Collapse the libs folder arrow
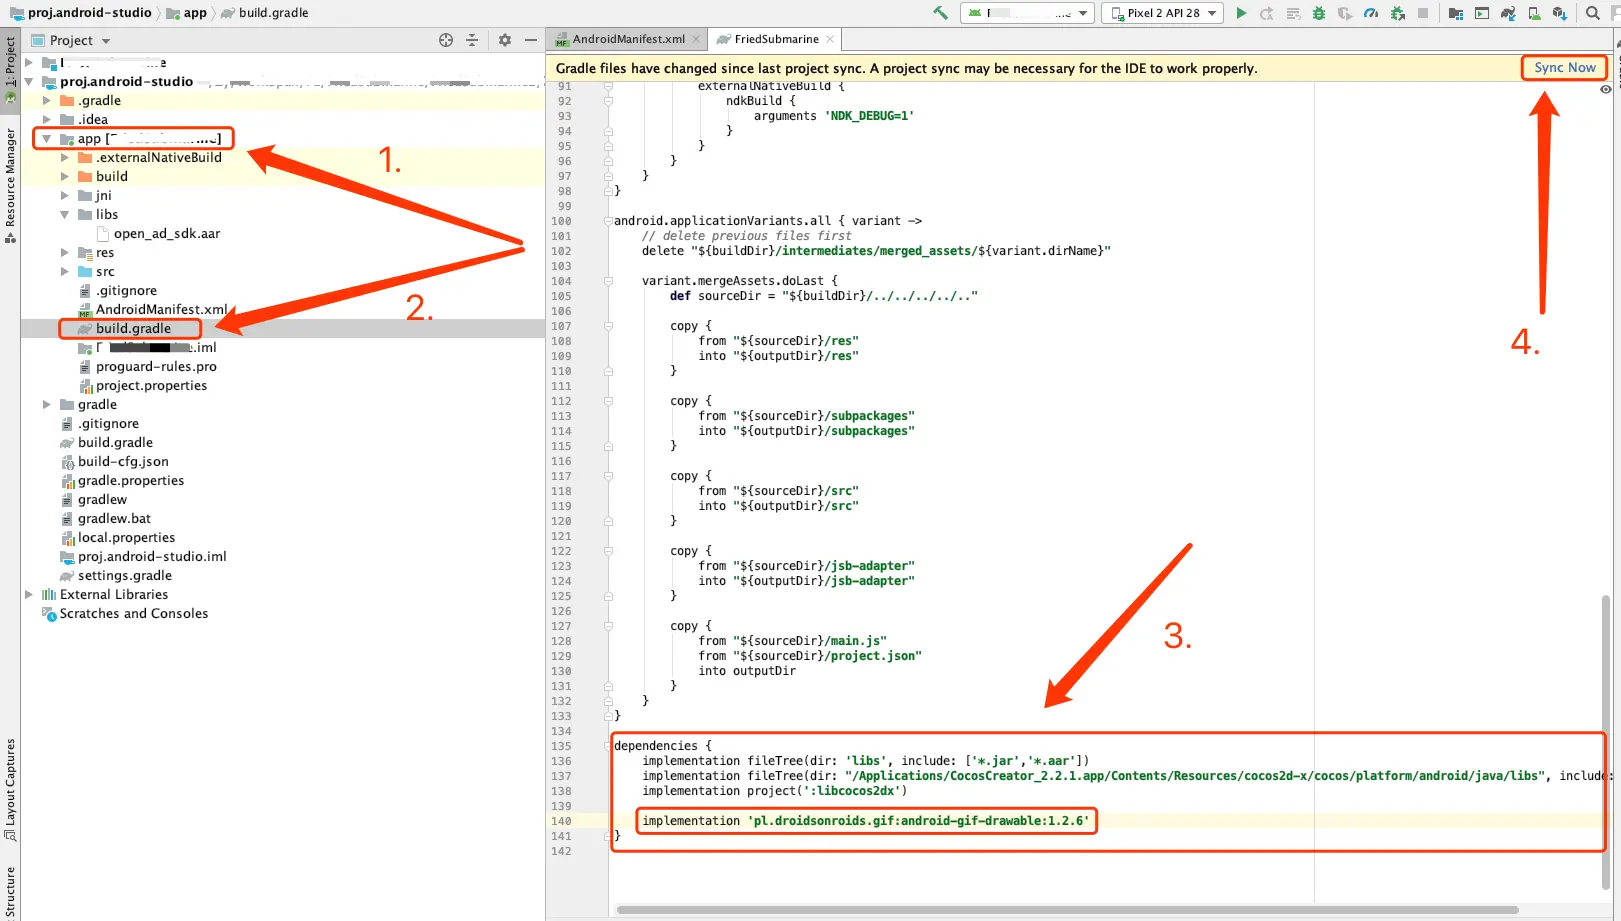The width and height of the screenshot is (1621, 921). pos(64,215)
